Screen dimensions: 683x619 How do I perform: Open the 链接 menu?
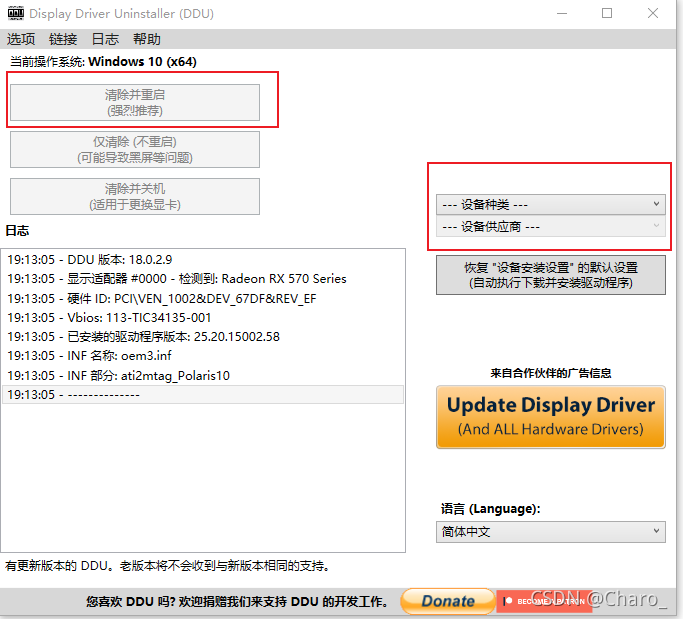pyautogui.click(x=63, y=39)
